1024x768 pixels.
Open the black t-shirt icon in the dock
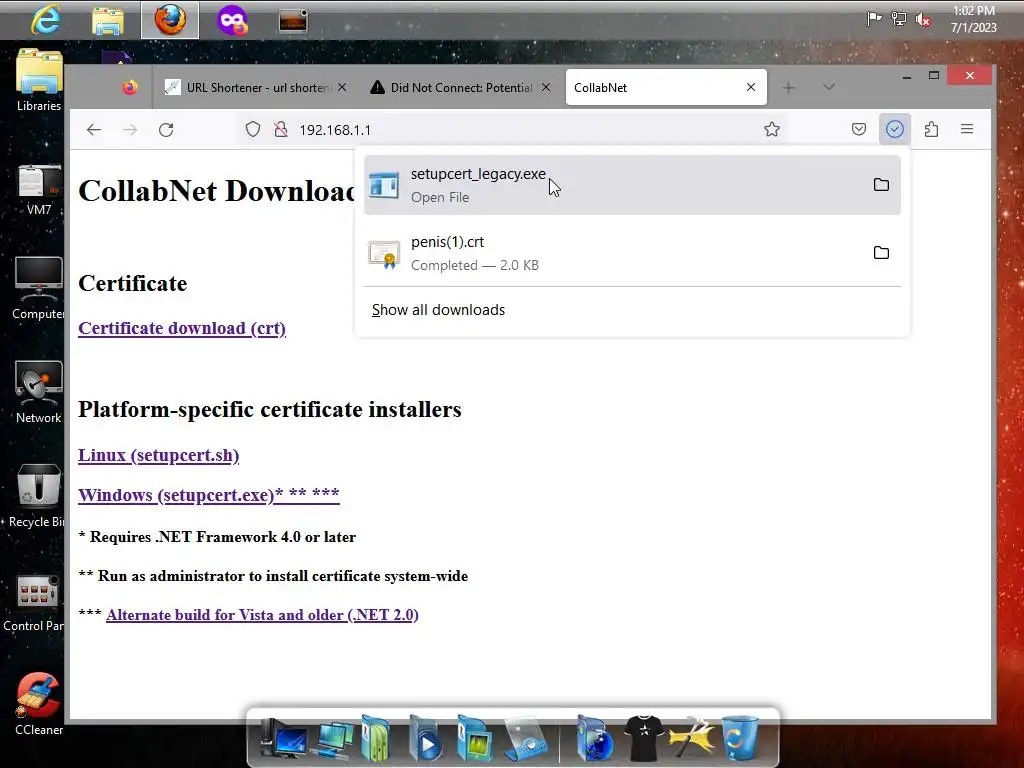[x=644, y=738]
